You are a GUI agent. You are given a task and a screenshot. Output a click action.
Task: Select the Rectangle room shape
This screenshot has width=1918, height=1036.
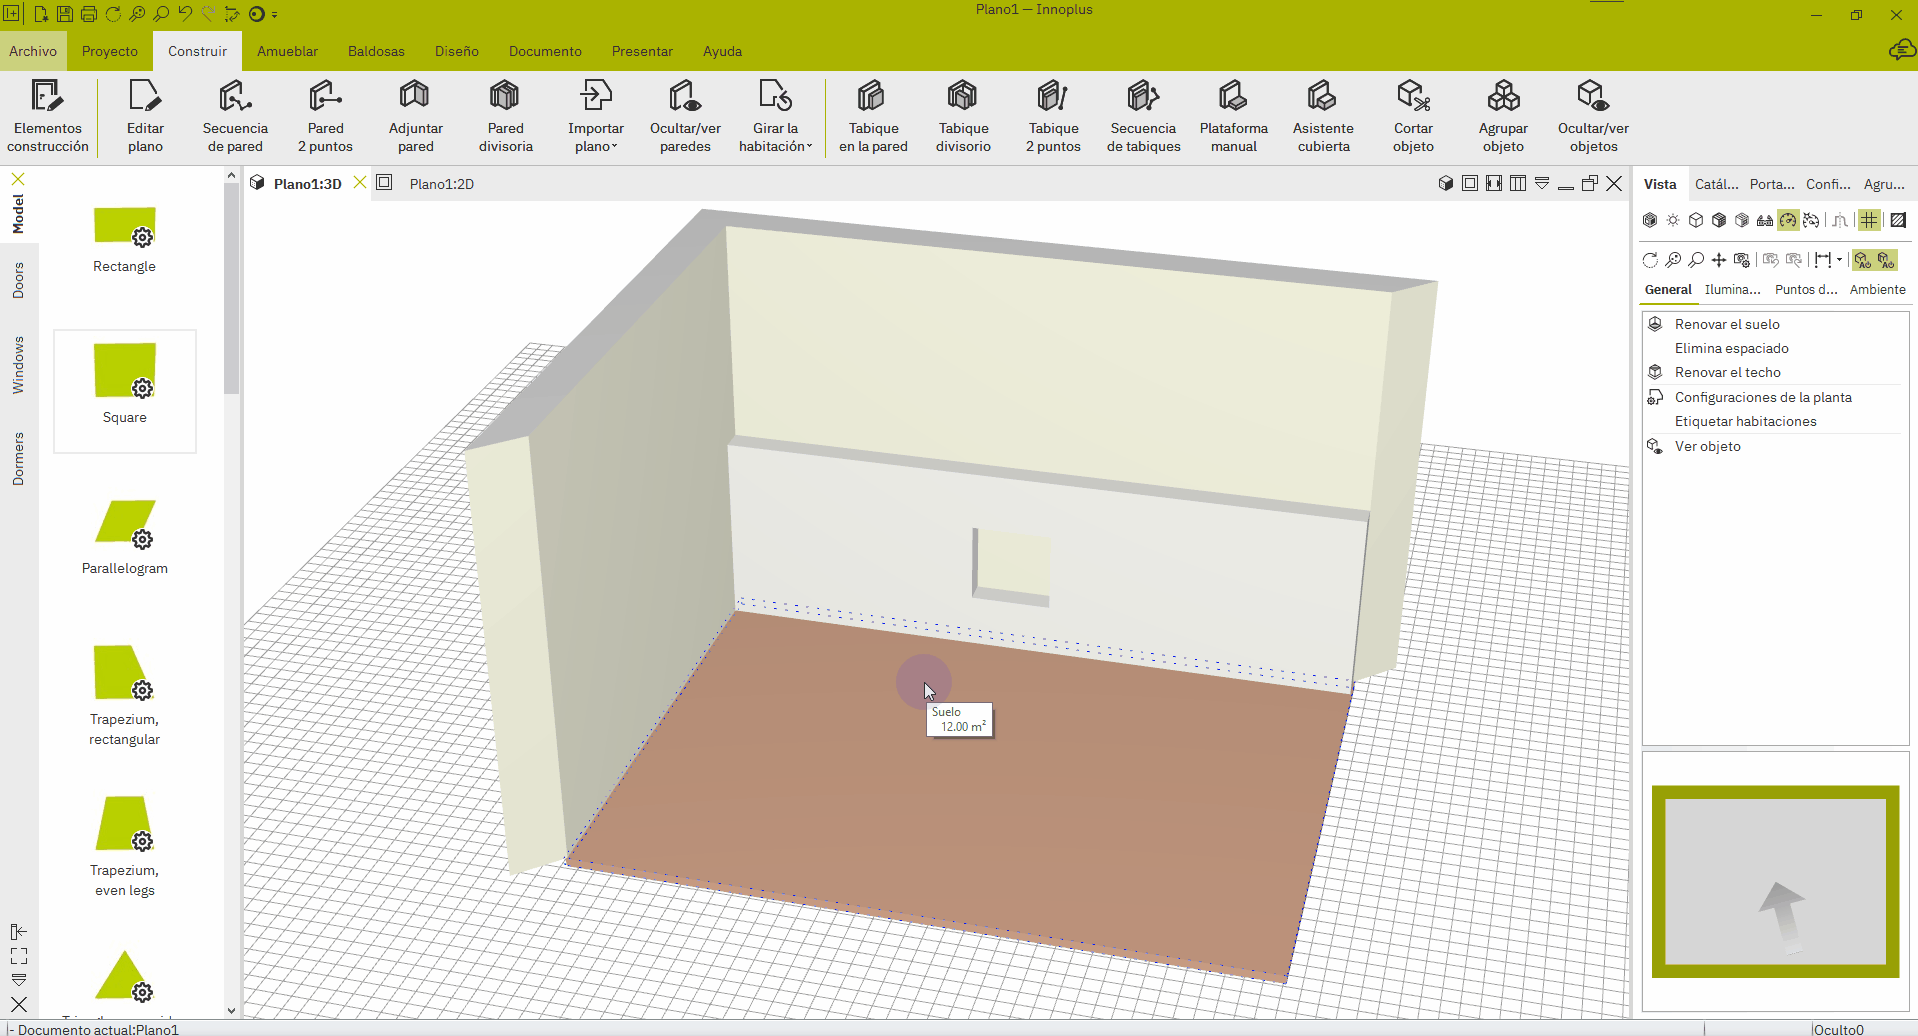[x=125, y=238]
